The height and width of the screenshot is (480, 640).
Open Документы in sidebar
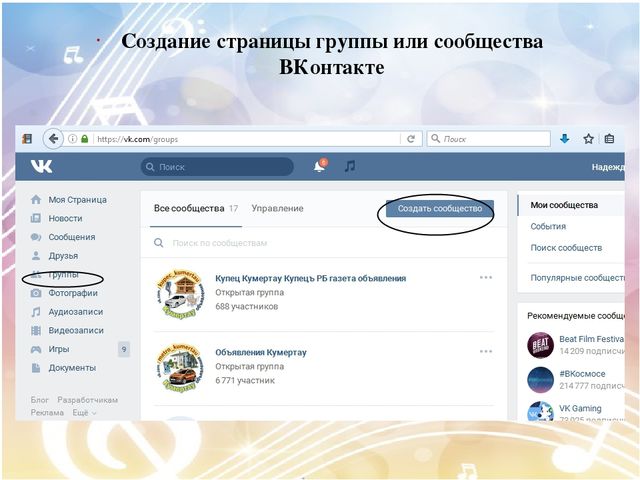click(72, 368)
